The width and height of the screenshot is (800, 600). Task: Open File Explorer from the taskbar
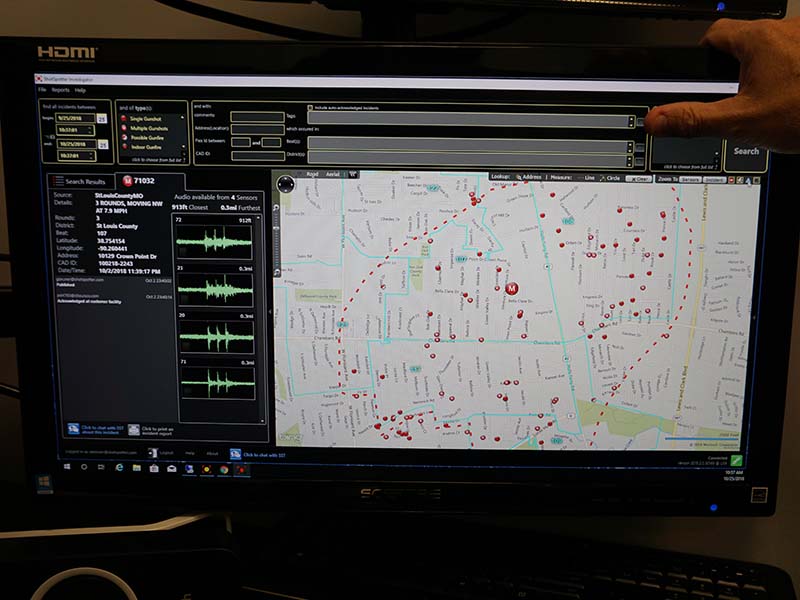point(136,468)
